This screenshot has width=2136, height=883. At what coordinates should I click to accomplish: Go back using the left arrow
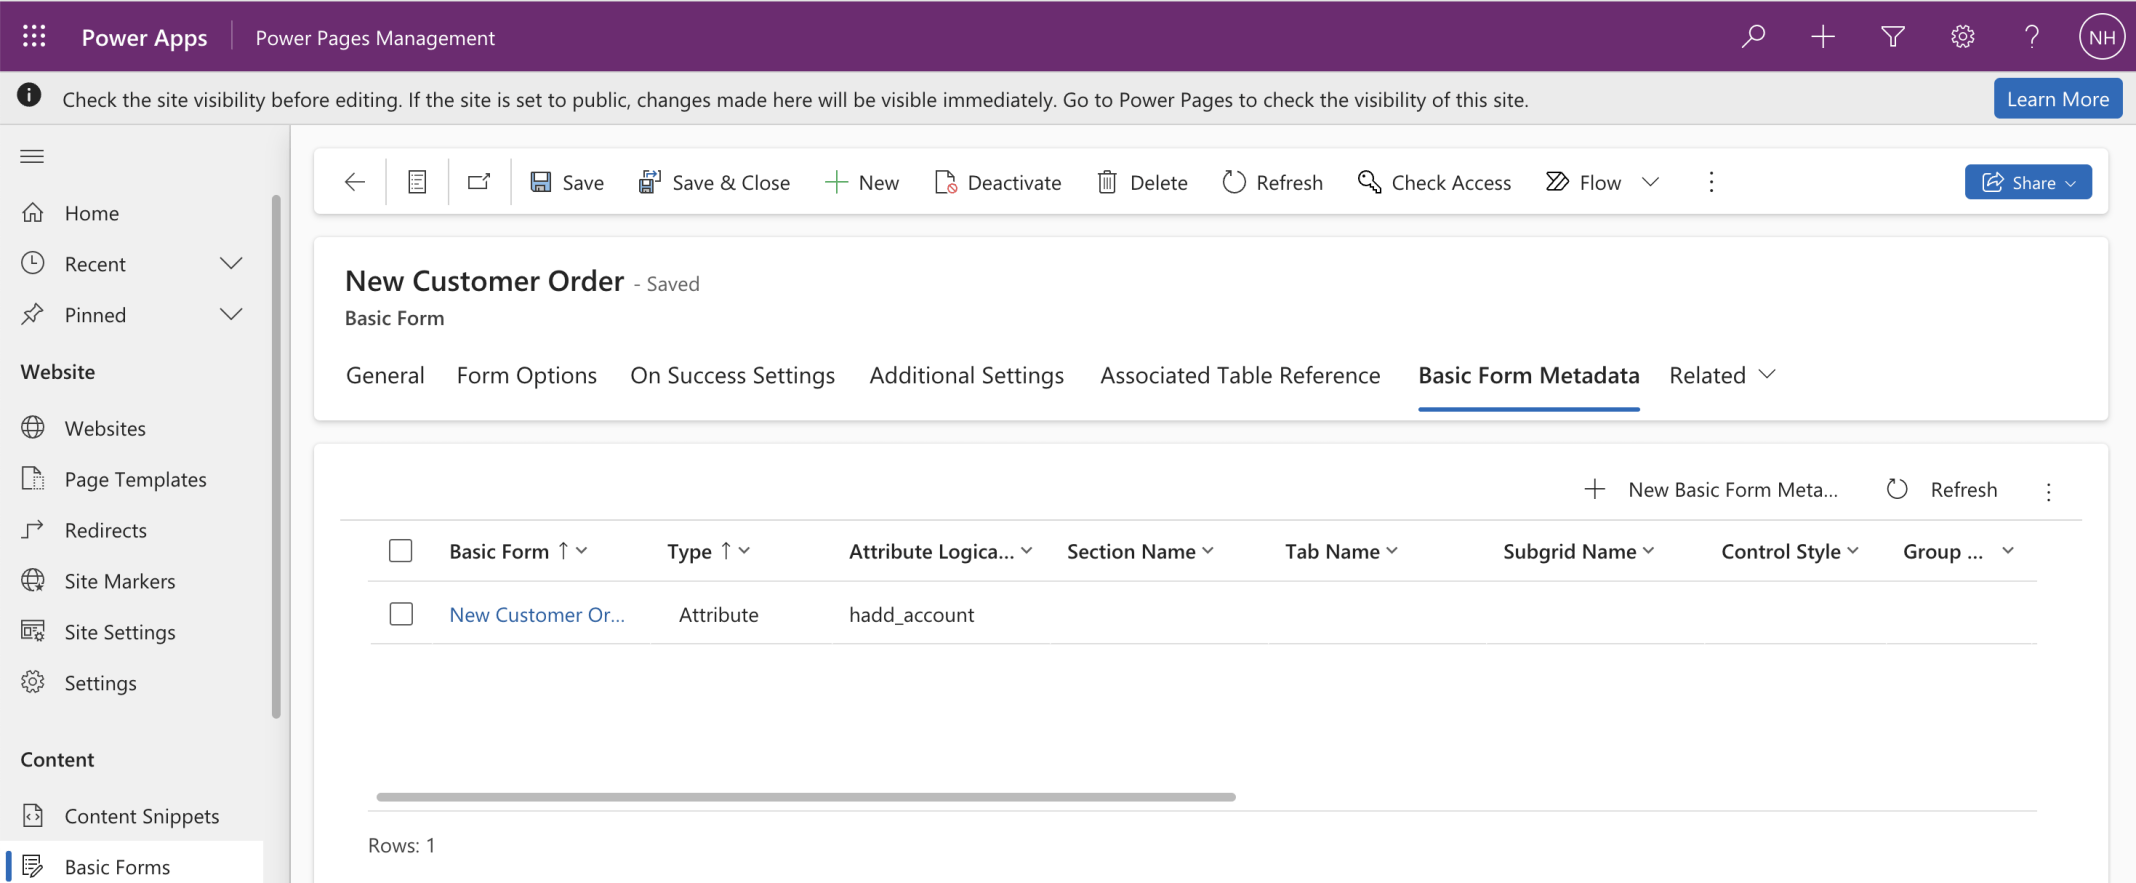[x=354, y=182]
